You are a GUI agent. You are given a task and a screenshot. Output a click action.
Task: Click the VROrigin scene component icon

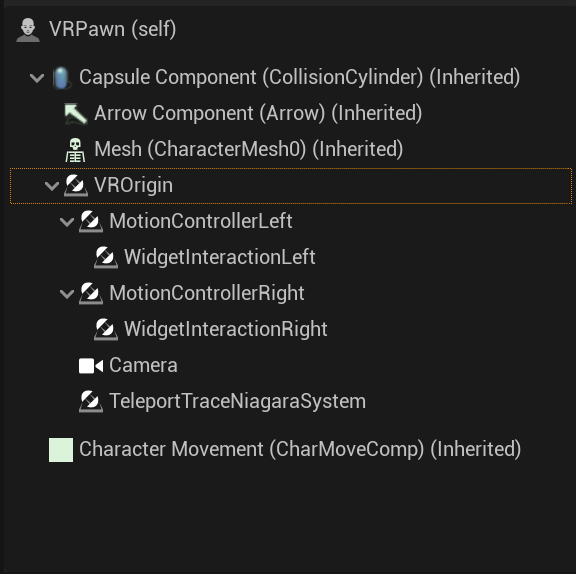coord(76,185)
